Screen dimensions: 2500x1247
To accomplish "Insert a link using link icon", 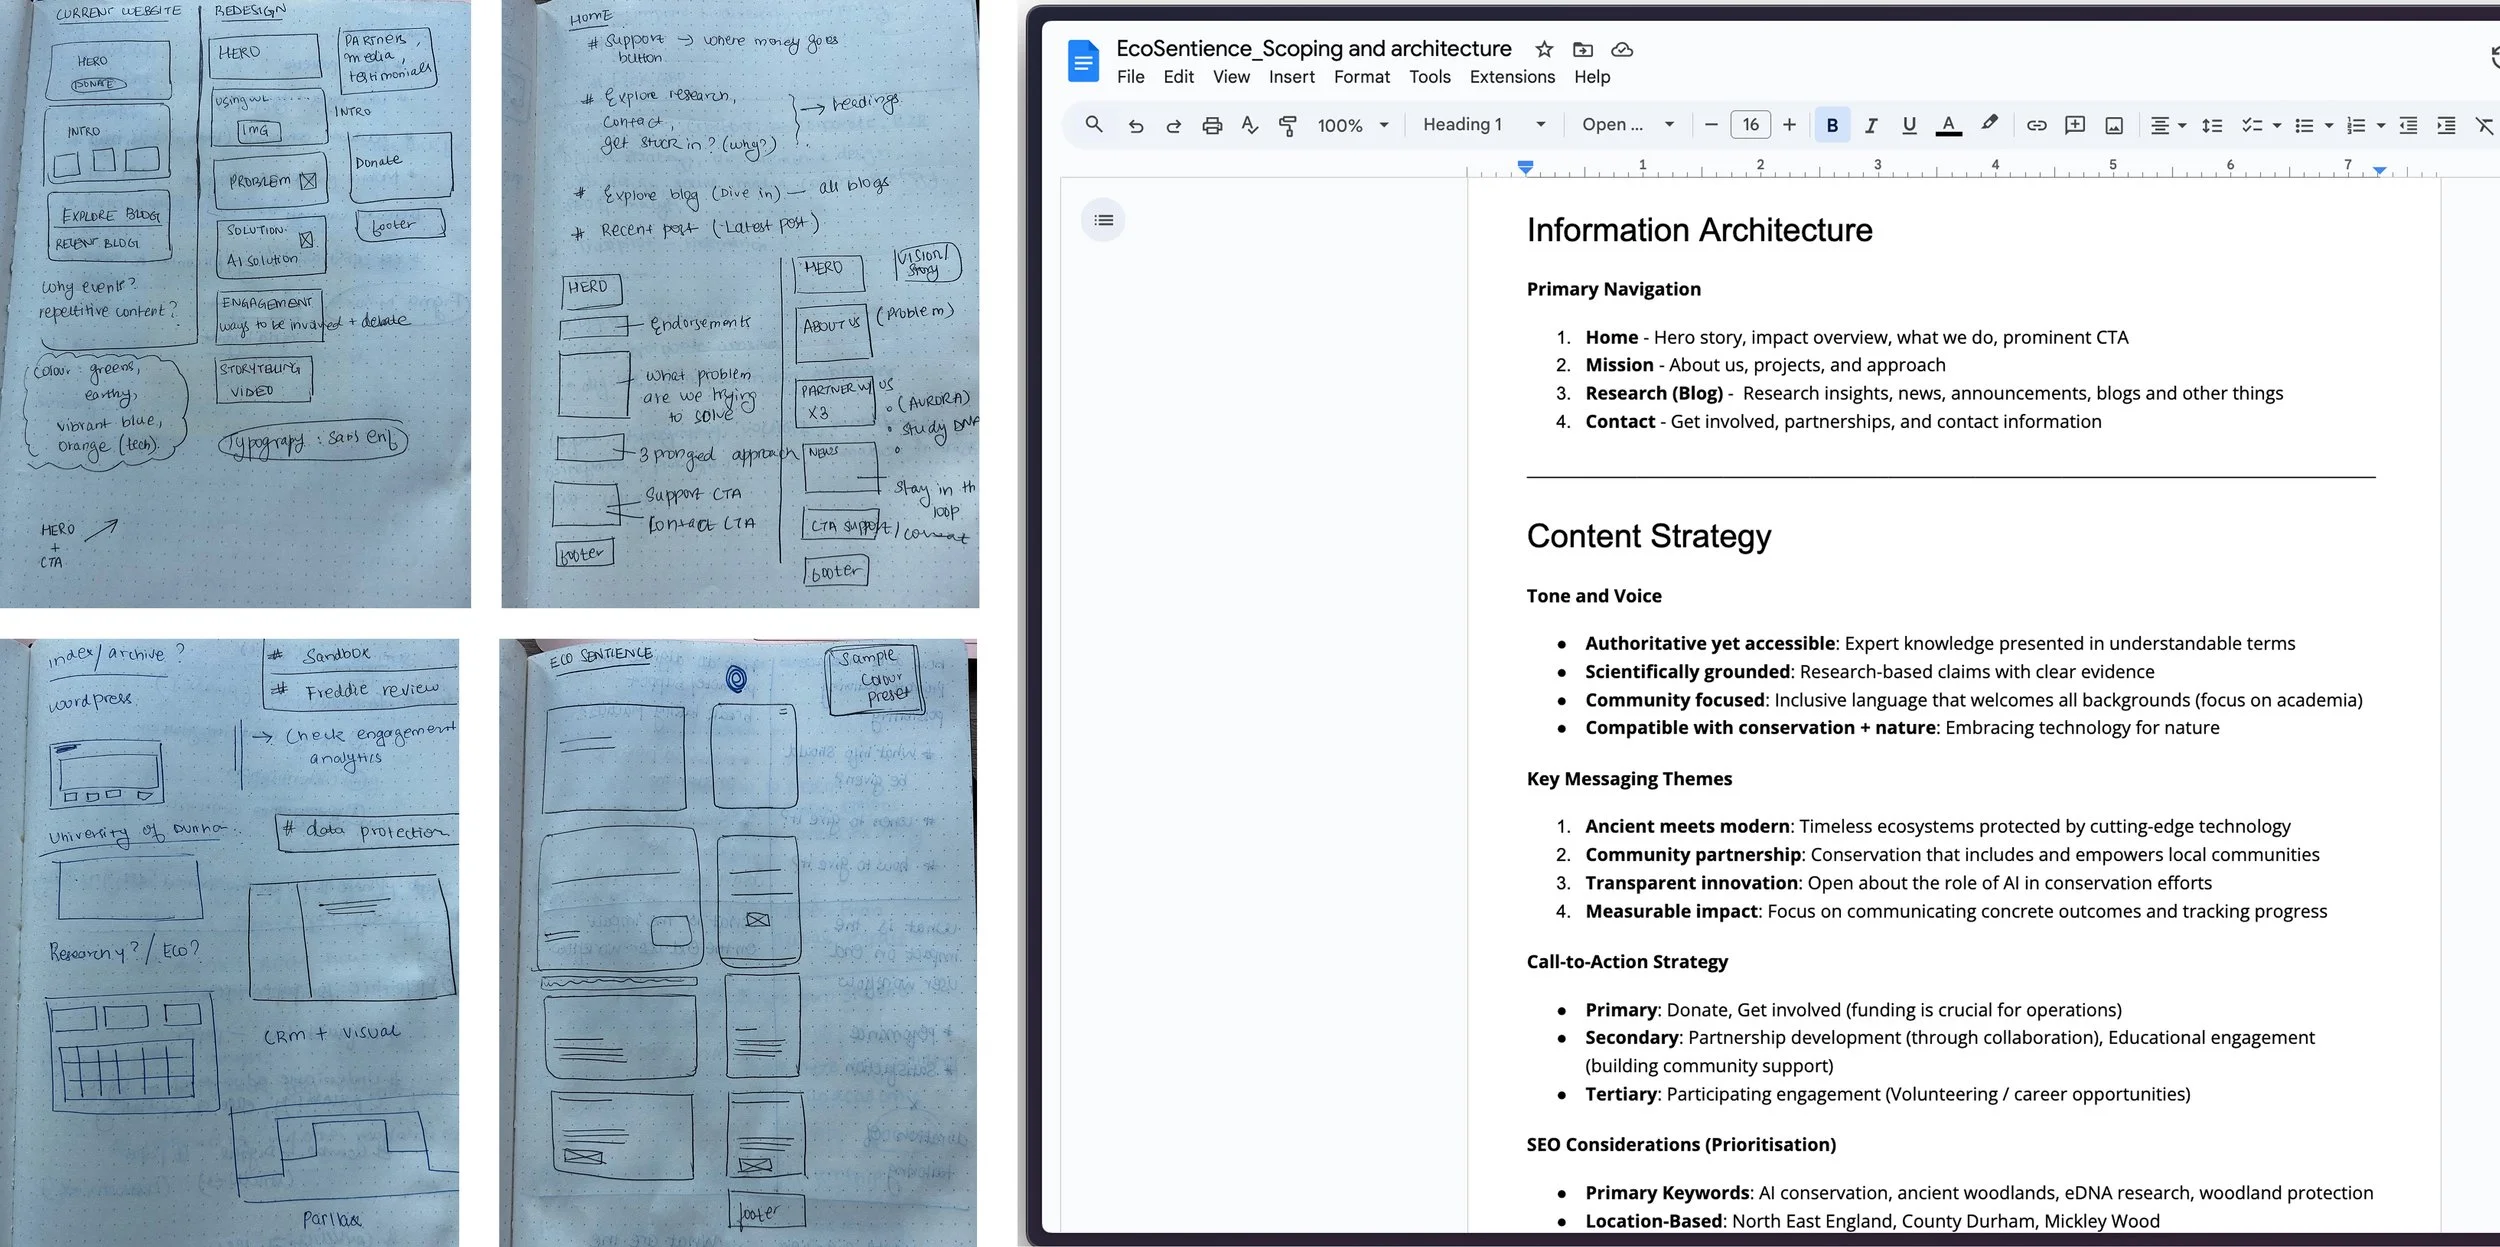I will (2036, 125).
